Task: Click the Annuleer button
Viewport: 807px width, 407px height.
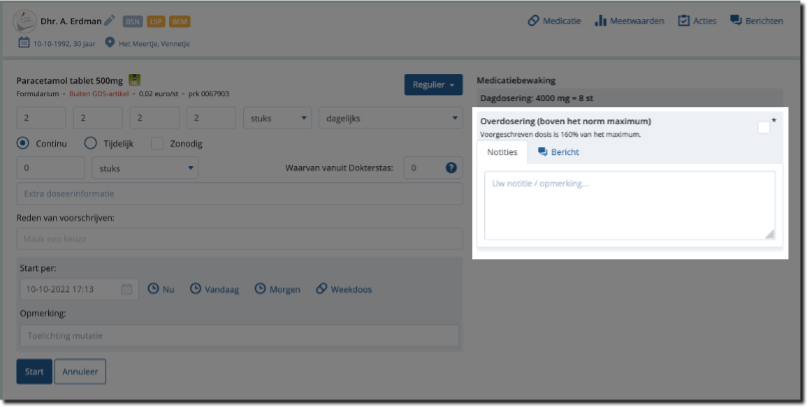Action: [79, 372]
